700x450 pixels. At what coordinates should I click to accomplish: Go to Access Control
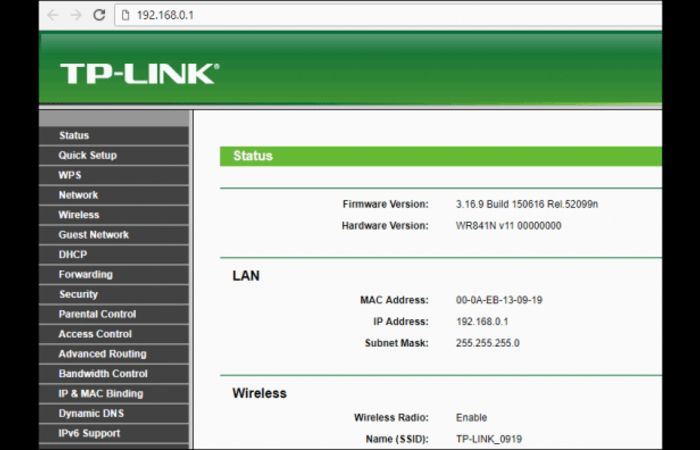tap(114, 334)
